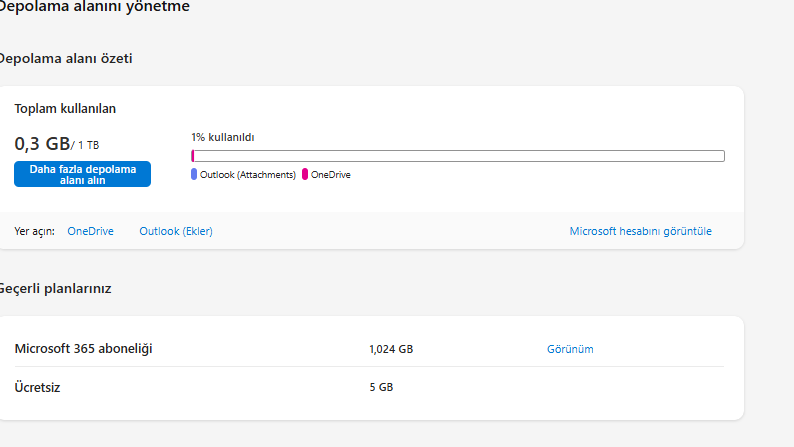Click the storage usage progress bar
This screenshot has height=447, width=794.
[x=458, y=156]
